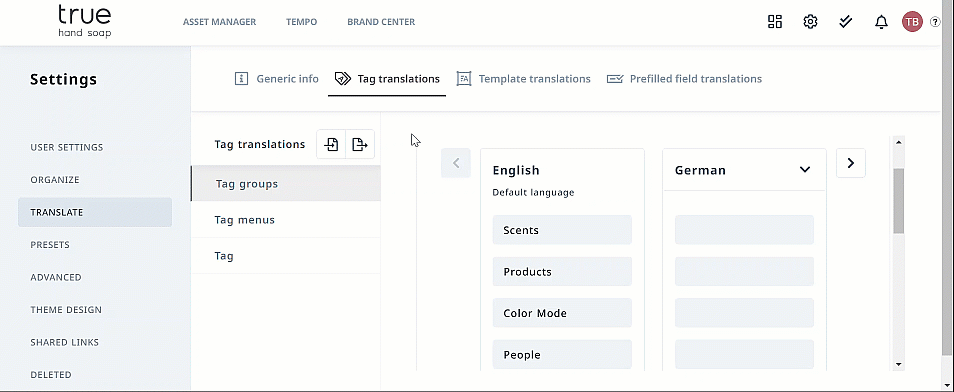The height and width of the screenshot is (392, 954).
Task: Select the Tag list item
Action: [286, 256]
